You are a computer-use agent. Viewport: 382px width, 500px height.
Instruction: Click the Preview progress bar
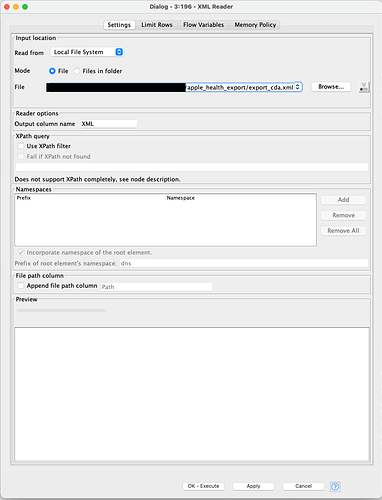tap(61, 310)
